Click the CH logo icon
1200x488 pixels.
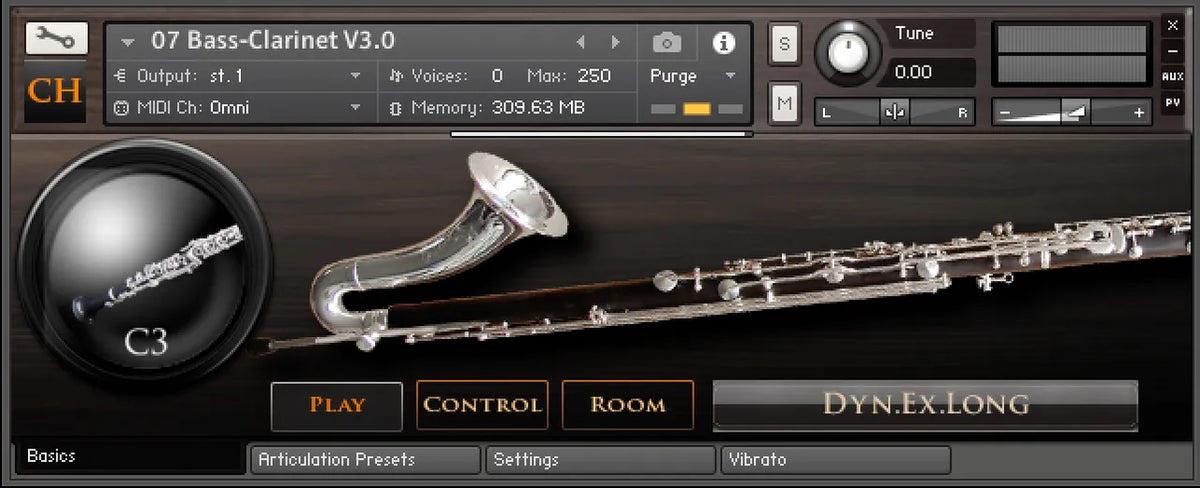point(56,91)
